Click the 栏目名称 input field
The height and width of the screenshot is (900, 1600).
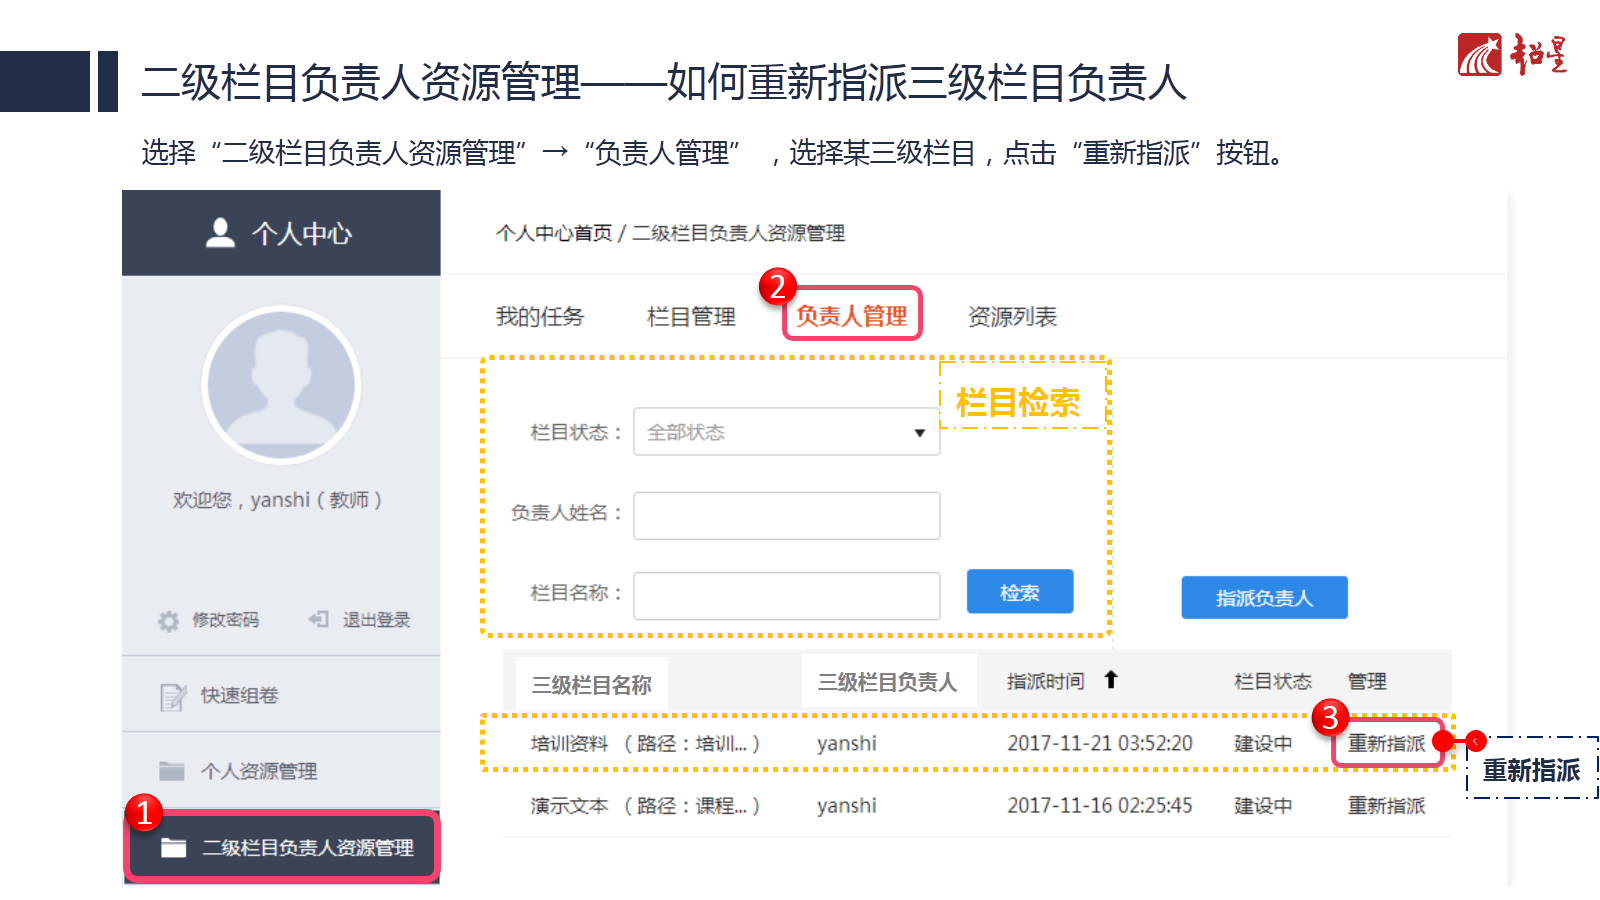[786, 596]
